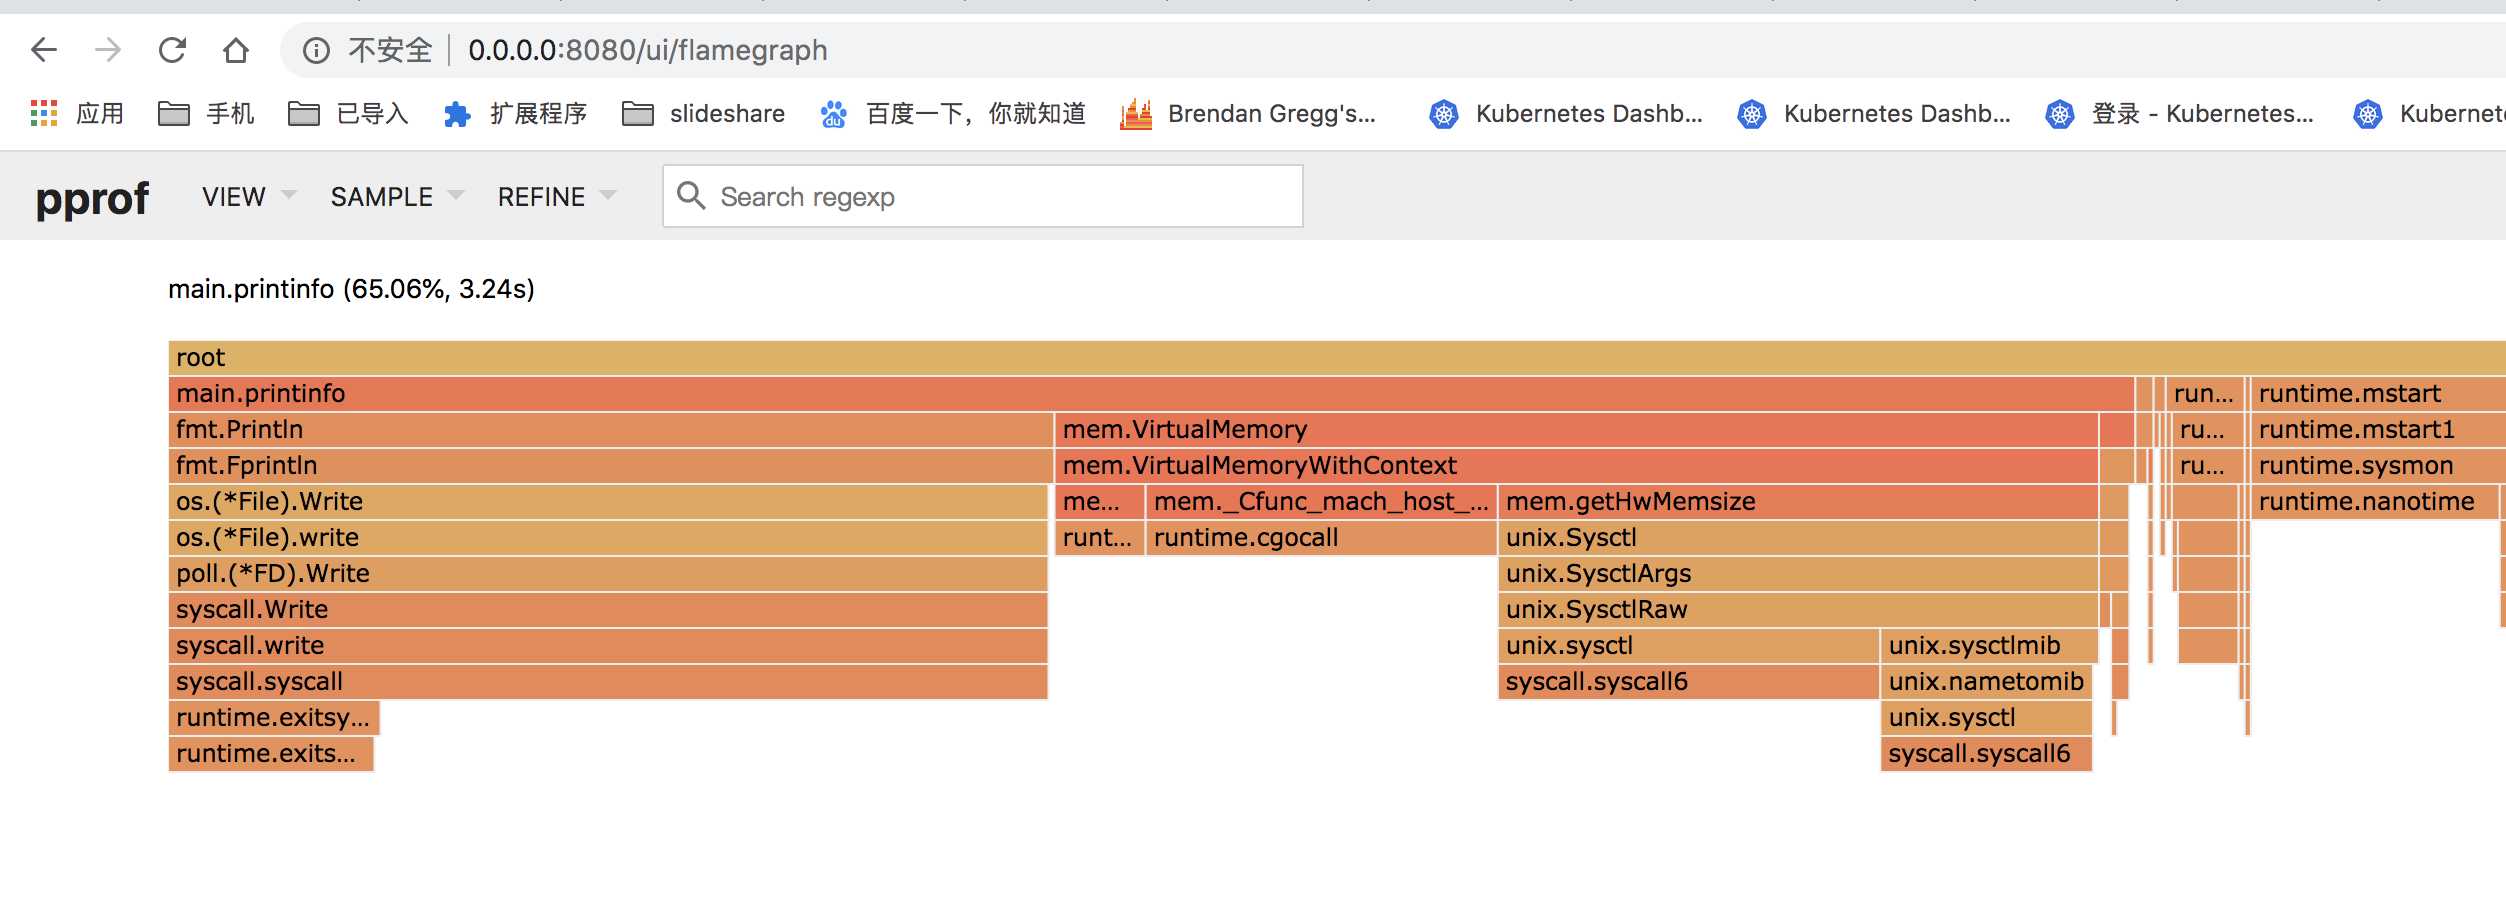Click the site info icon in address bar

coord(316,50)
